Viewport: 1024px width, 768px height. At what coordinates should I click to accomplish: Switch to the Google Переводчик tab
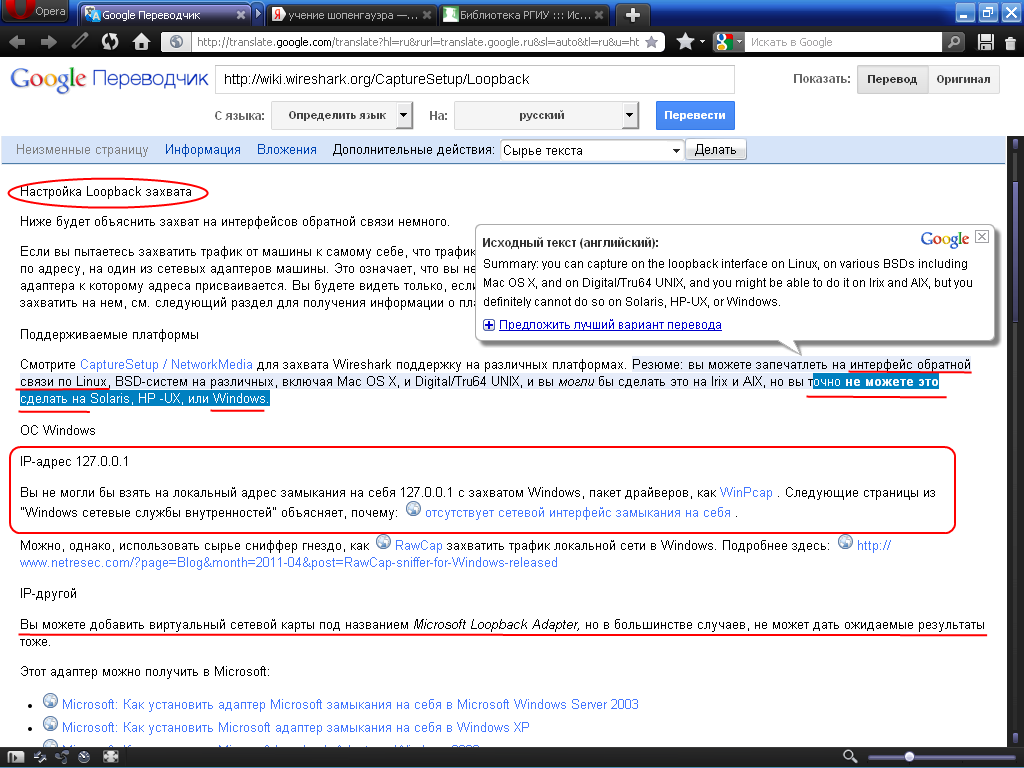tap(163, 14)
